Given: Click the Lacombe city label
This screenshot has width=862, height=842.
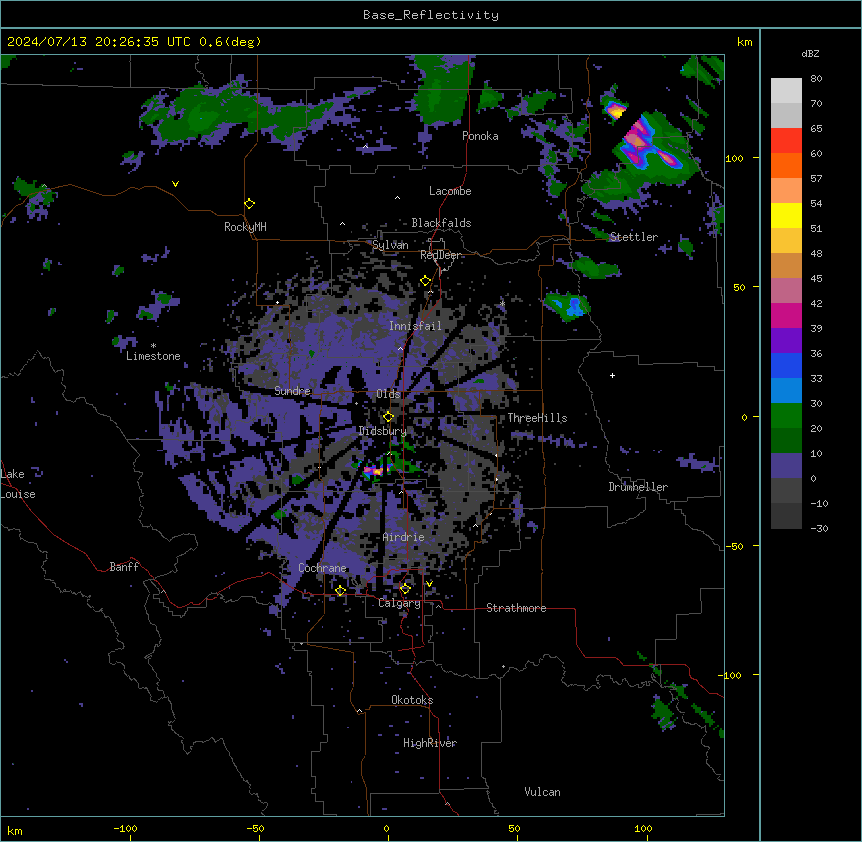Looking at the screenshot, I should coord(450,191).
